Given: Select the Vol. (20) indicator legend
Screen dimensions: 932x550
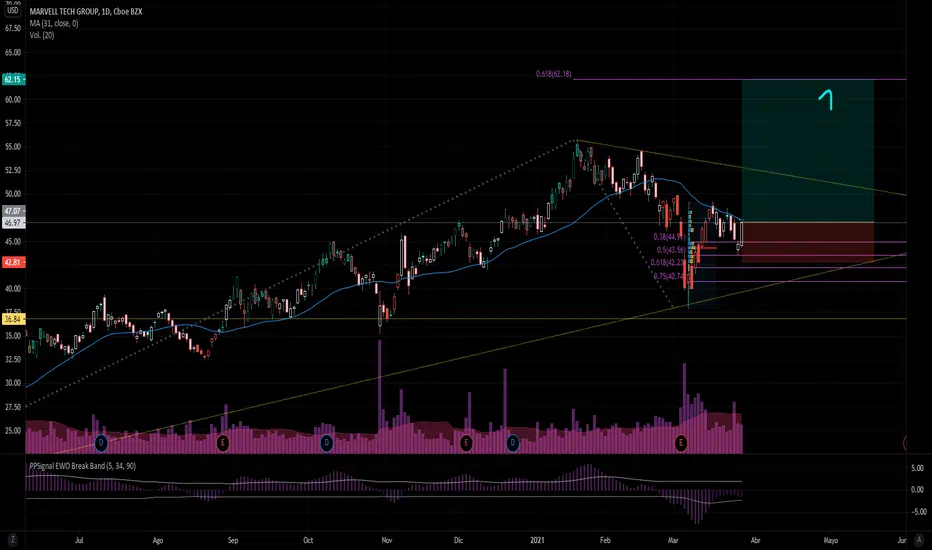Looking at the screenshot, I should pyautogui.click(x=42, y=35).
